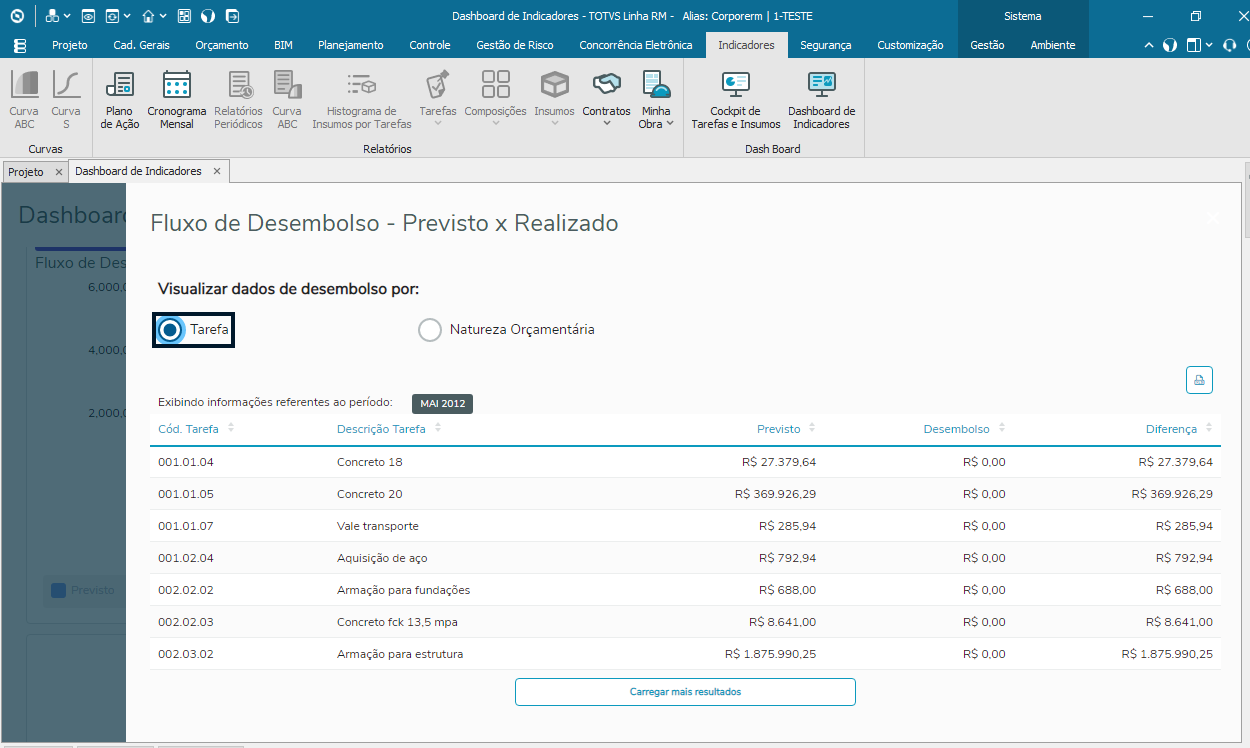
Task: Click the MAI 2012 period badge
Action: [x=442, y=403]
